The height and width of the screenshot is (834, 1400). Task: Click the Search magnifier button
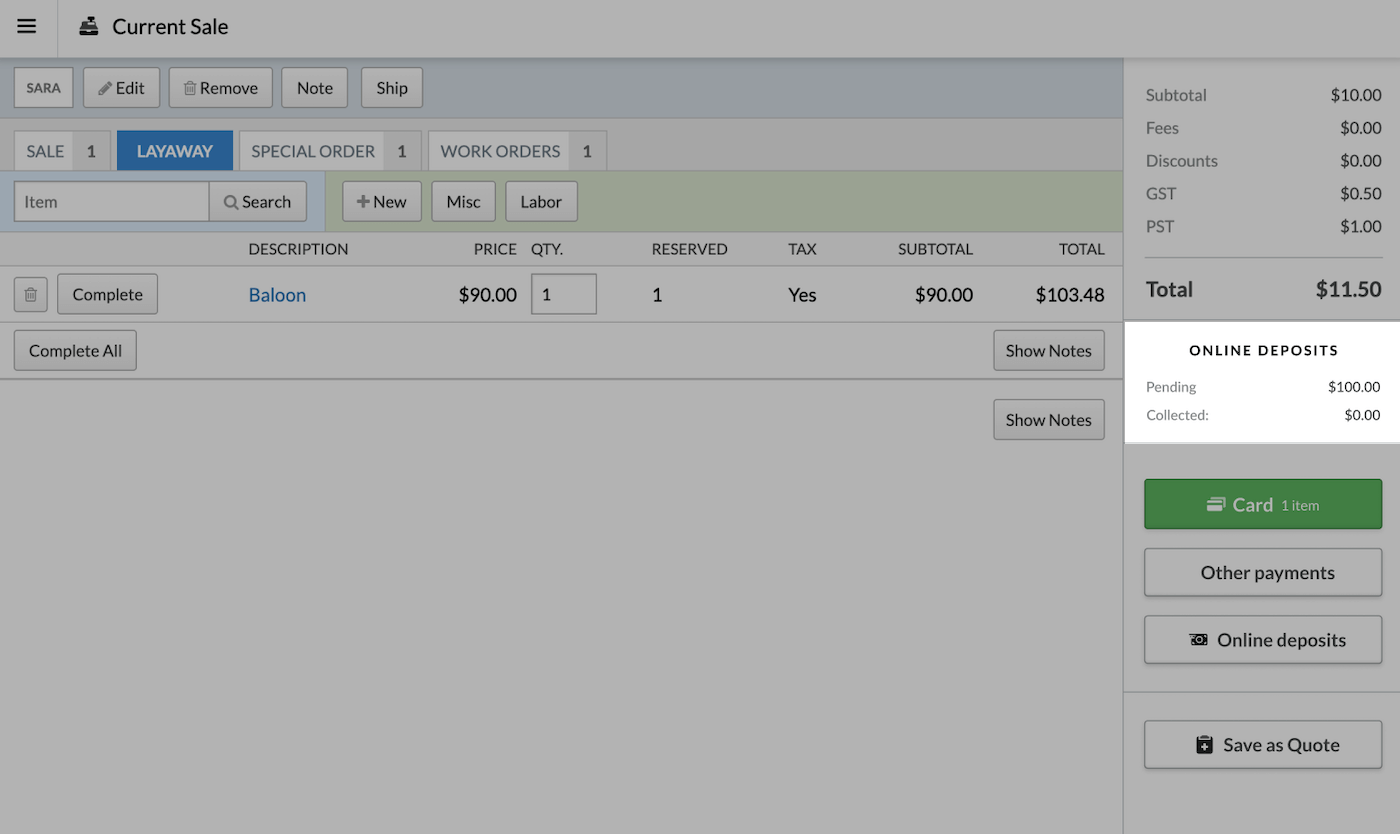click(x=257, y=202)
